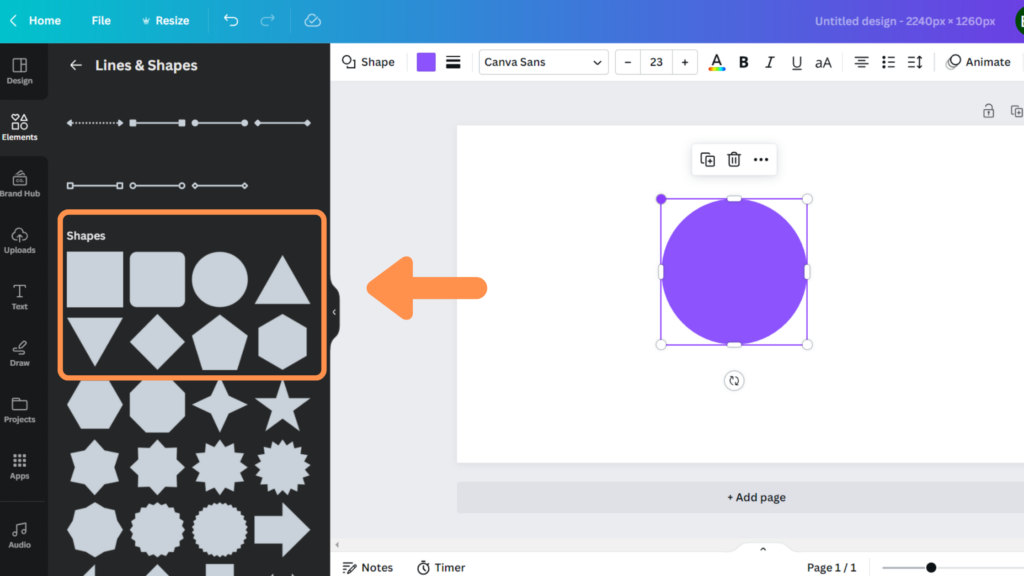Lock the page with padlock icon

click(989, 111)
